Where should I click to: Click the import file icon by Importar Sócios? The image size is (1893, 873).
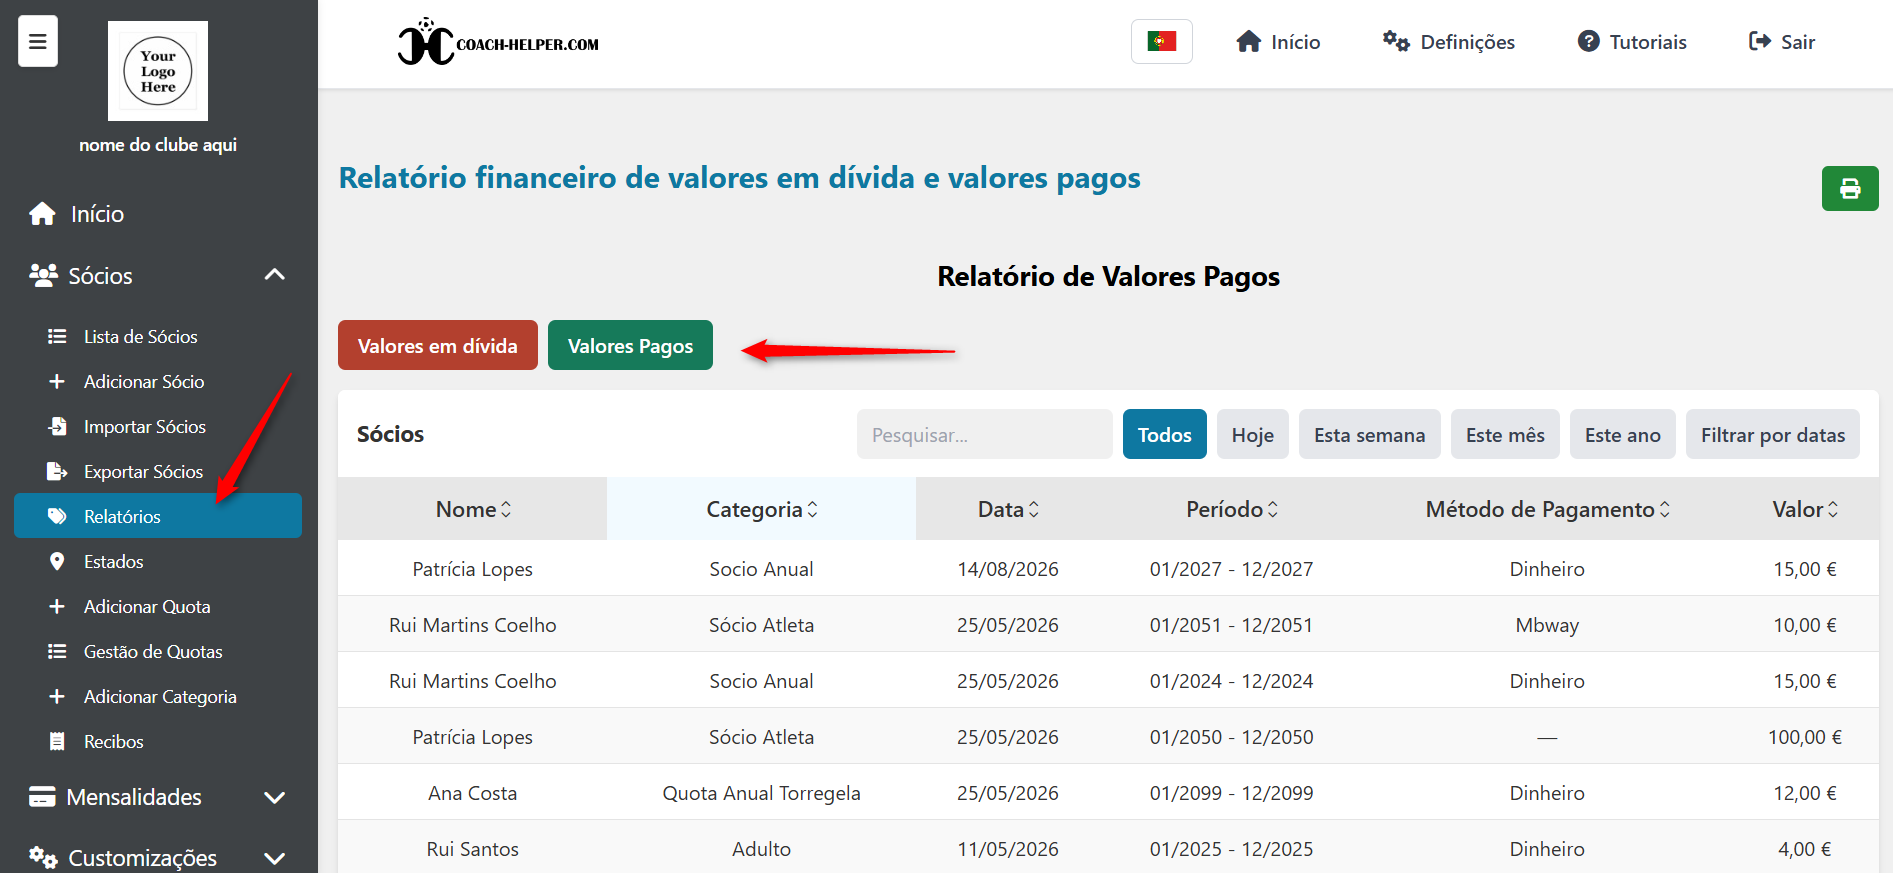57,427
